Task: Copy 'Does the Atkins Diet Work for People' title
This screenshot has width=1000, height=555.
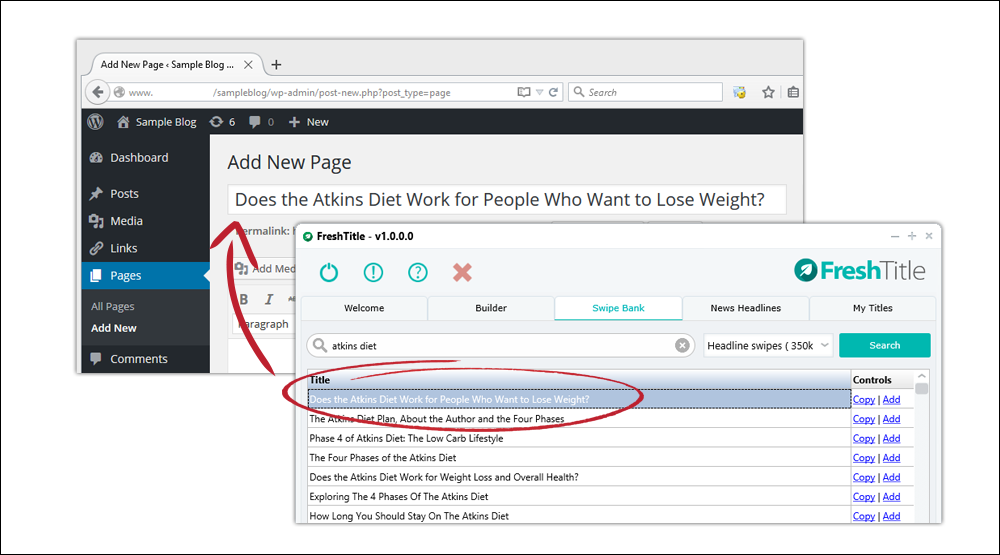Action: click(864, 399)
